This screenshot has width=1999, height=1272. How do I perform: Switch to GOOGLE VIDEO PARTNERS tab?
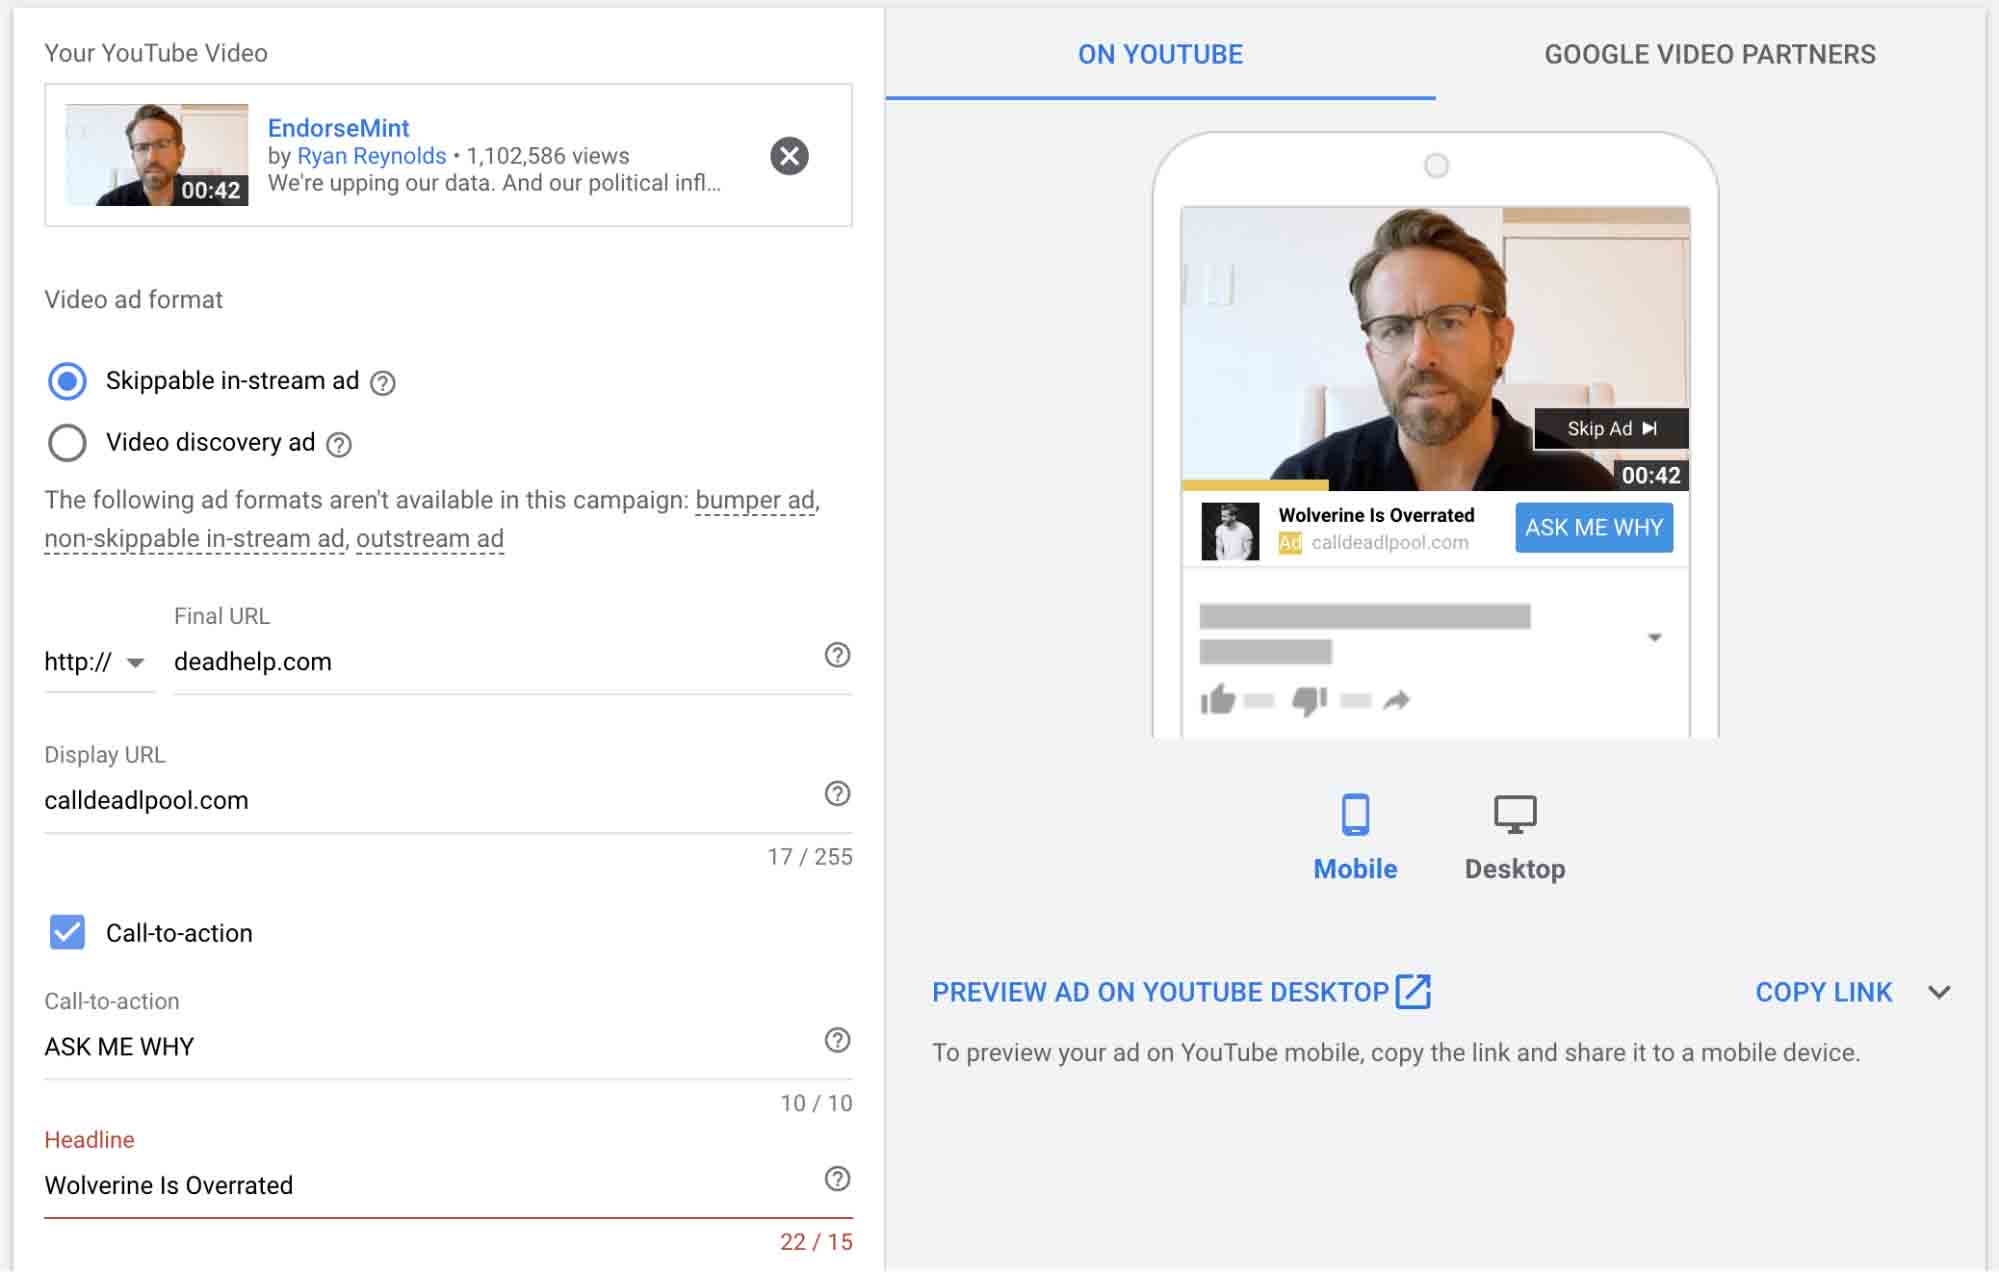tap(1710, 54)
